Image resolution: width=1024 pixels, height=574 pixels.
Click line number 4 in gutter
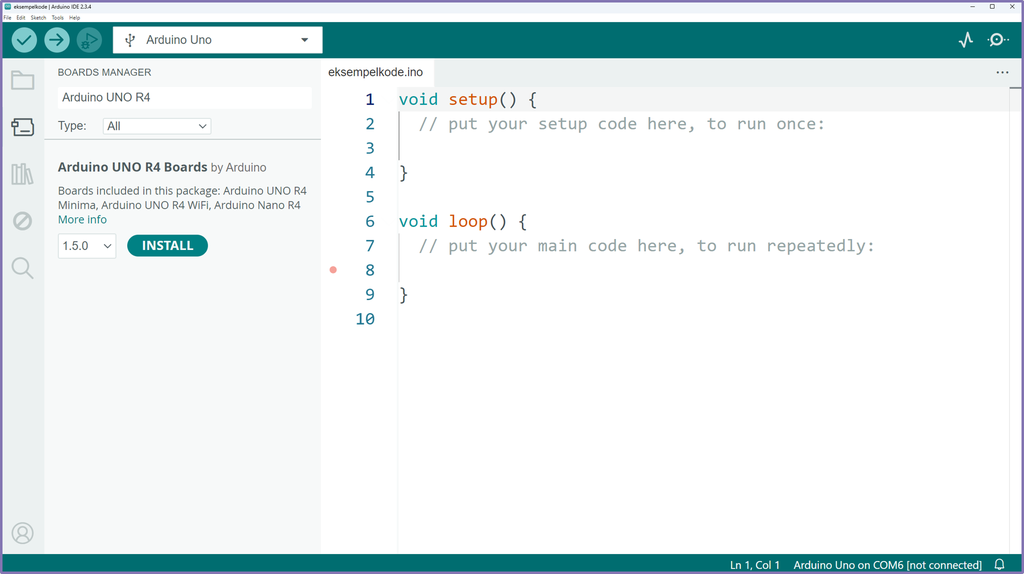pyautogui.click(x=370, y=172)
